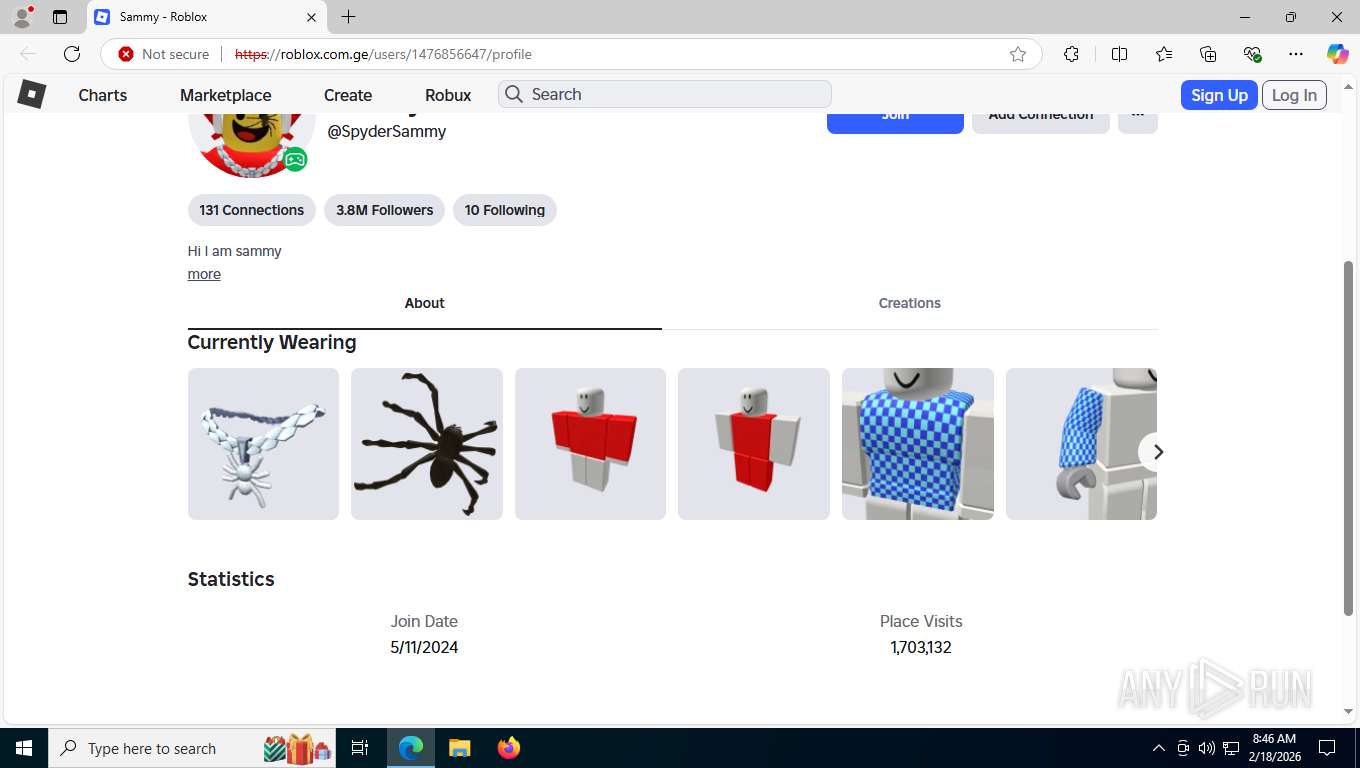Switch to the Creations tab
The height and width of the screenshot is (768, 1360).
909,304
